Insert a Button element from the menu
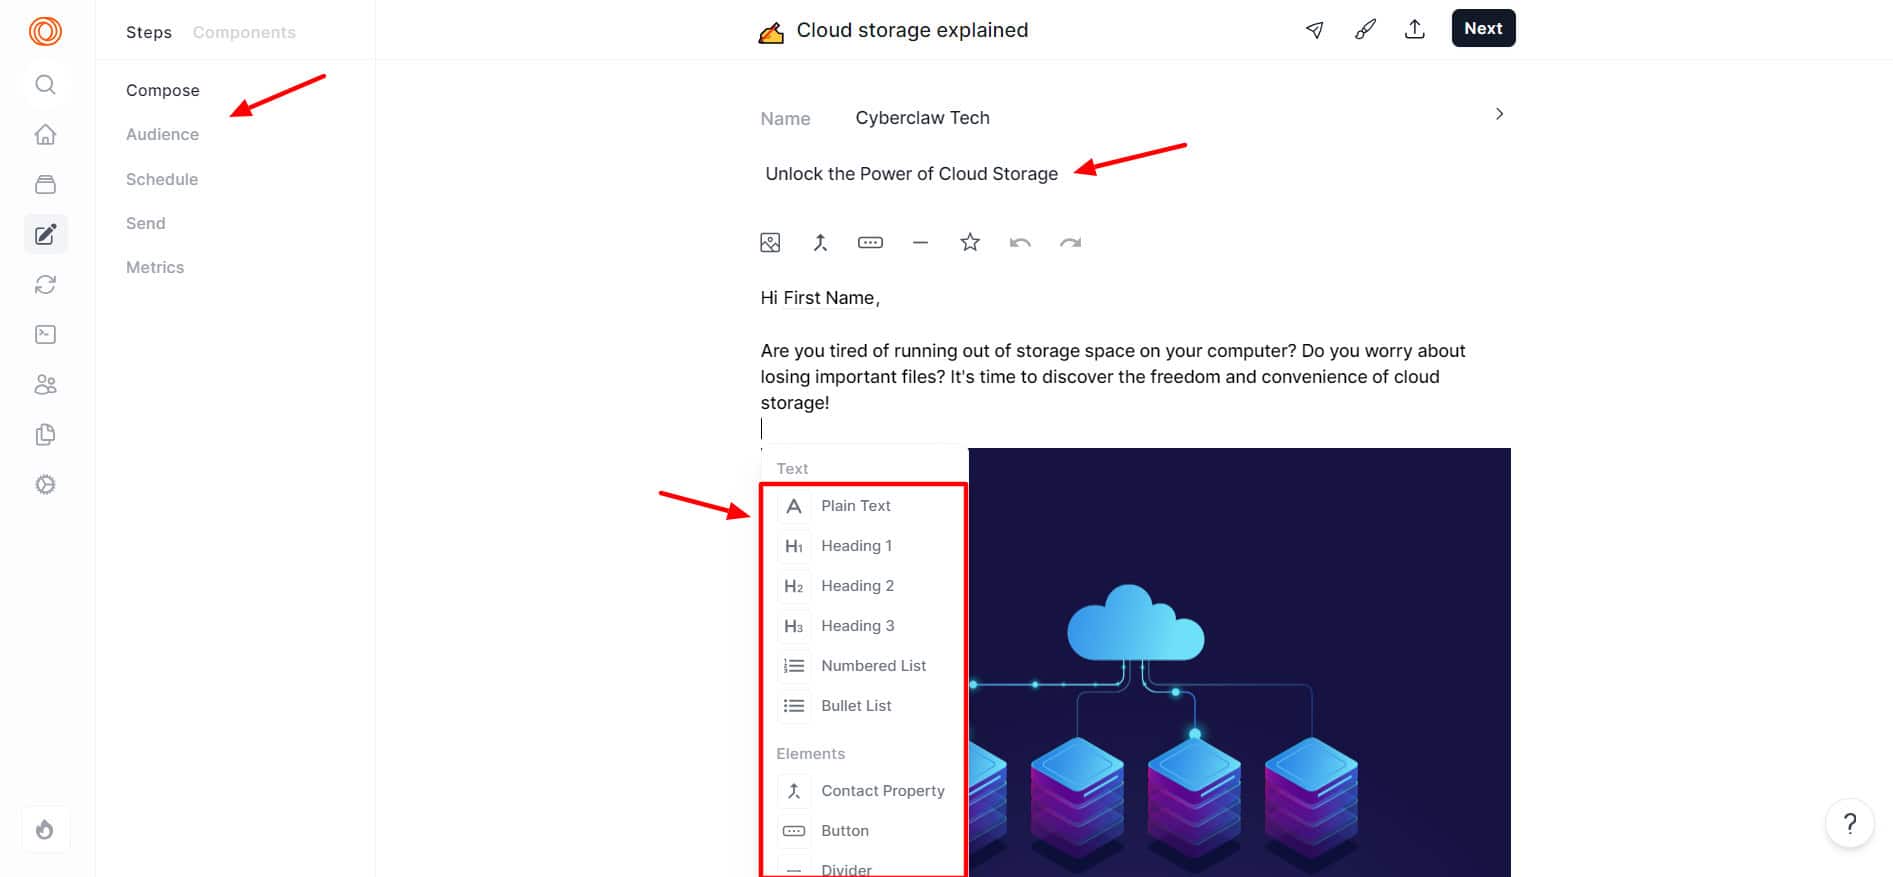The height and width of the screenshot is (877, 1893). tap(844, 831)
